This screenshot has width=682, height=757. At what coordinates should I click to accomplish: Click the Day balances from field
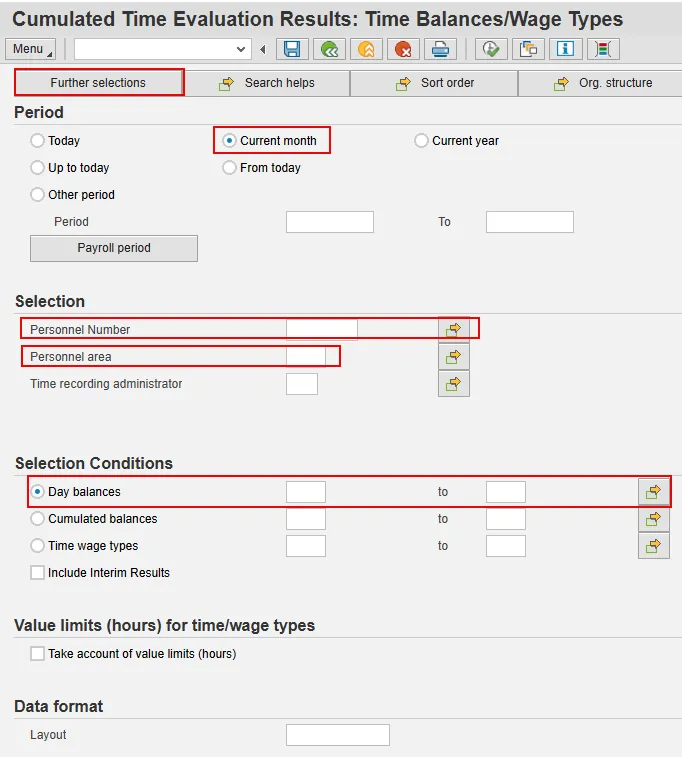point(306,492)
